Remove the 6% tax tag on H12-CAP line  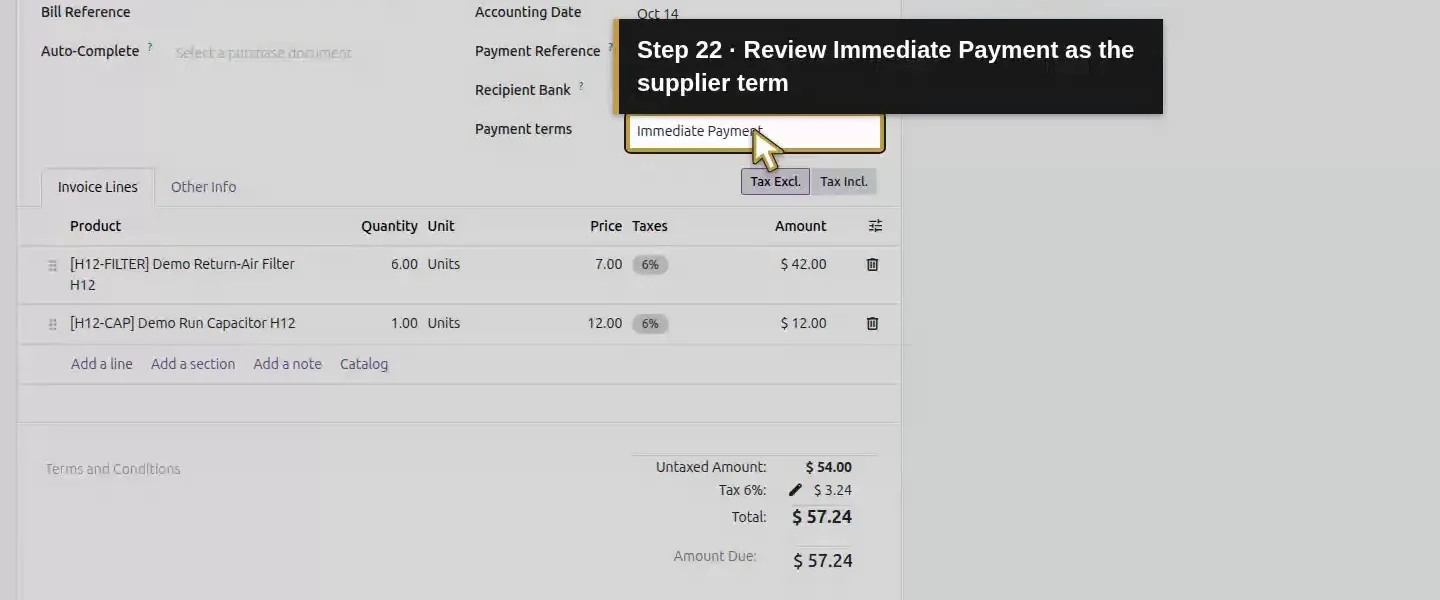[x=650, y=324]
